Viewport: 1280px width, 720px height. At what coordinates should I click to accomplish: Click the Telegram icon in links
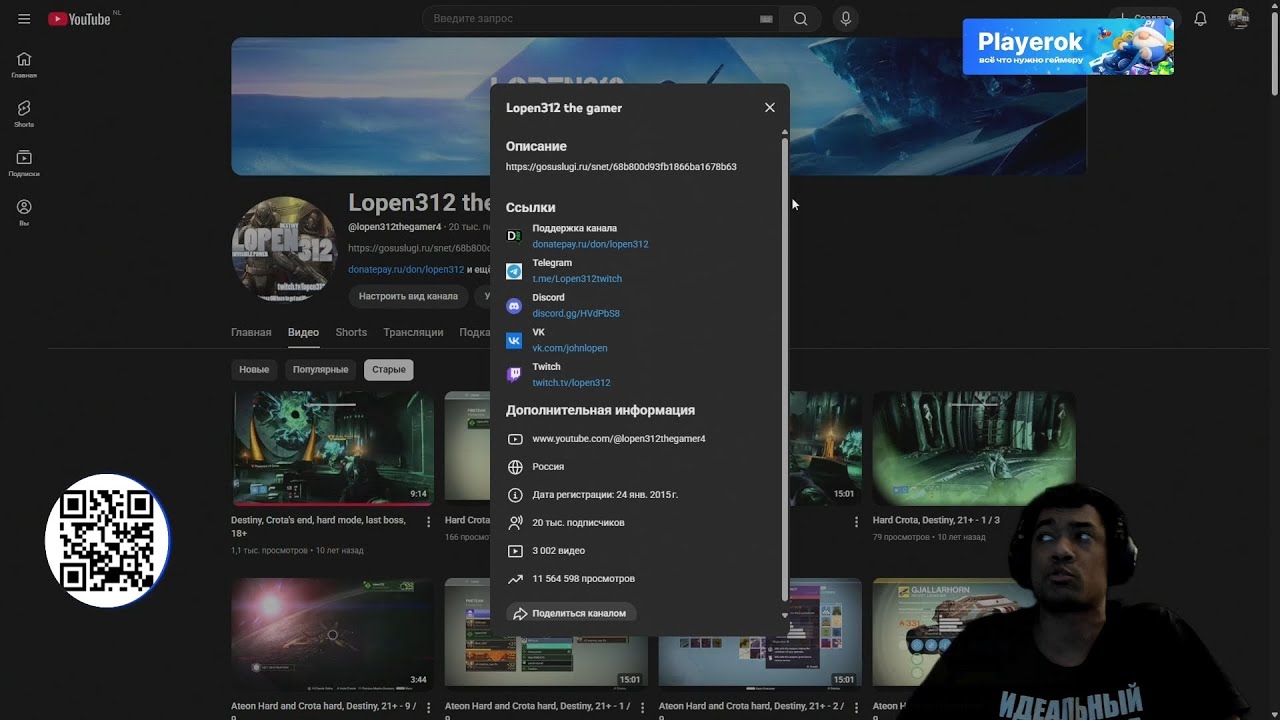tap(514, 271)
